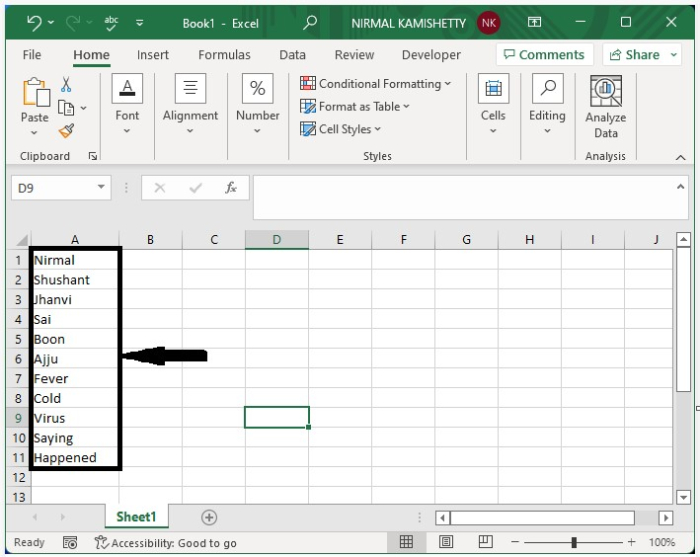
Task: Select the Format Painter brush icon
Action: (66, 131)
